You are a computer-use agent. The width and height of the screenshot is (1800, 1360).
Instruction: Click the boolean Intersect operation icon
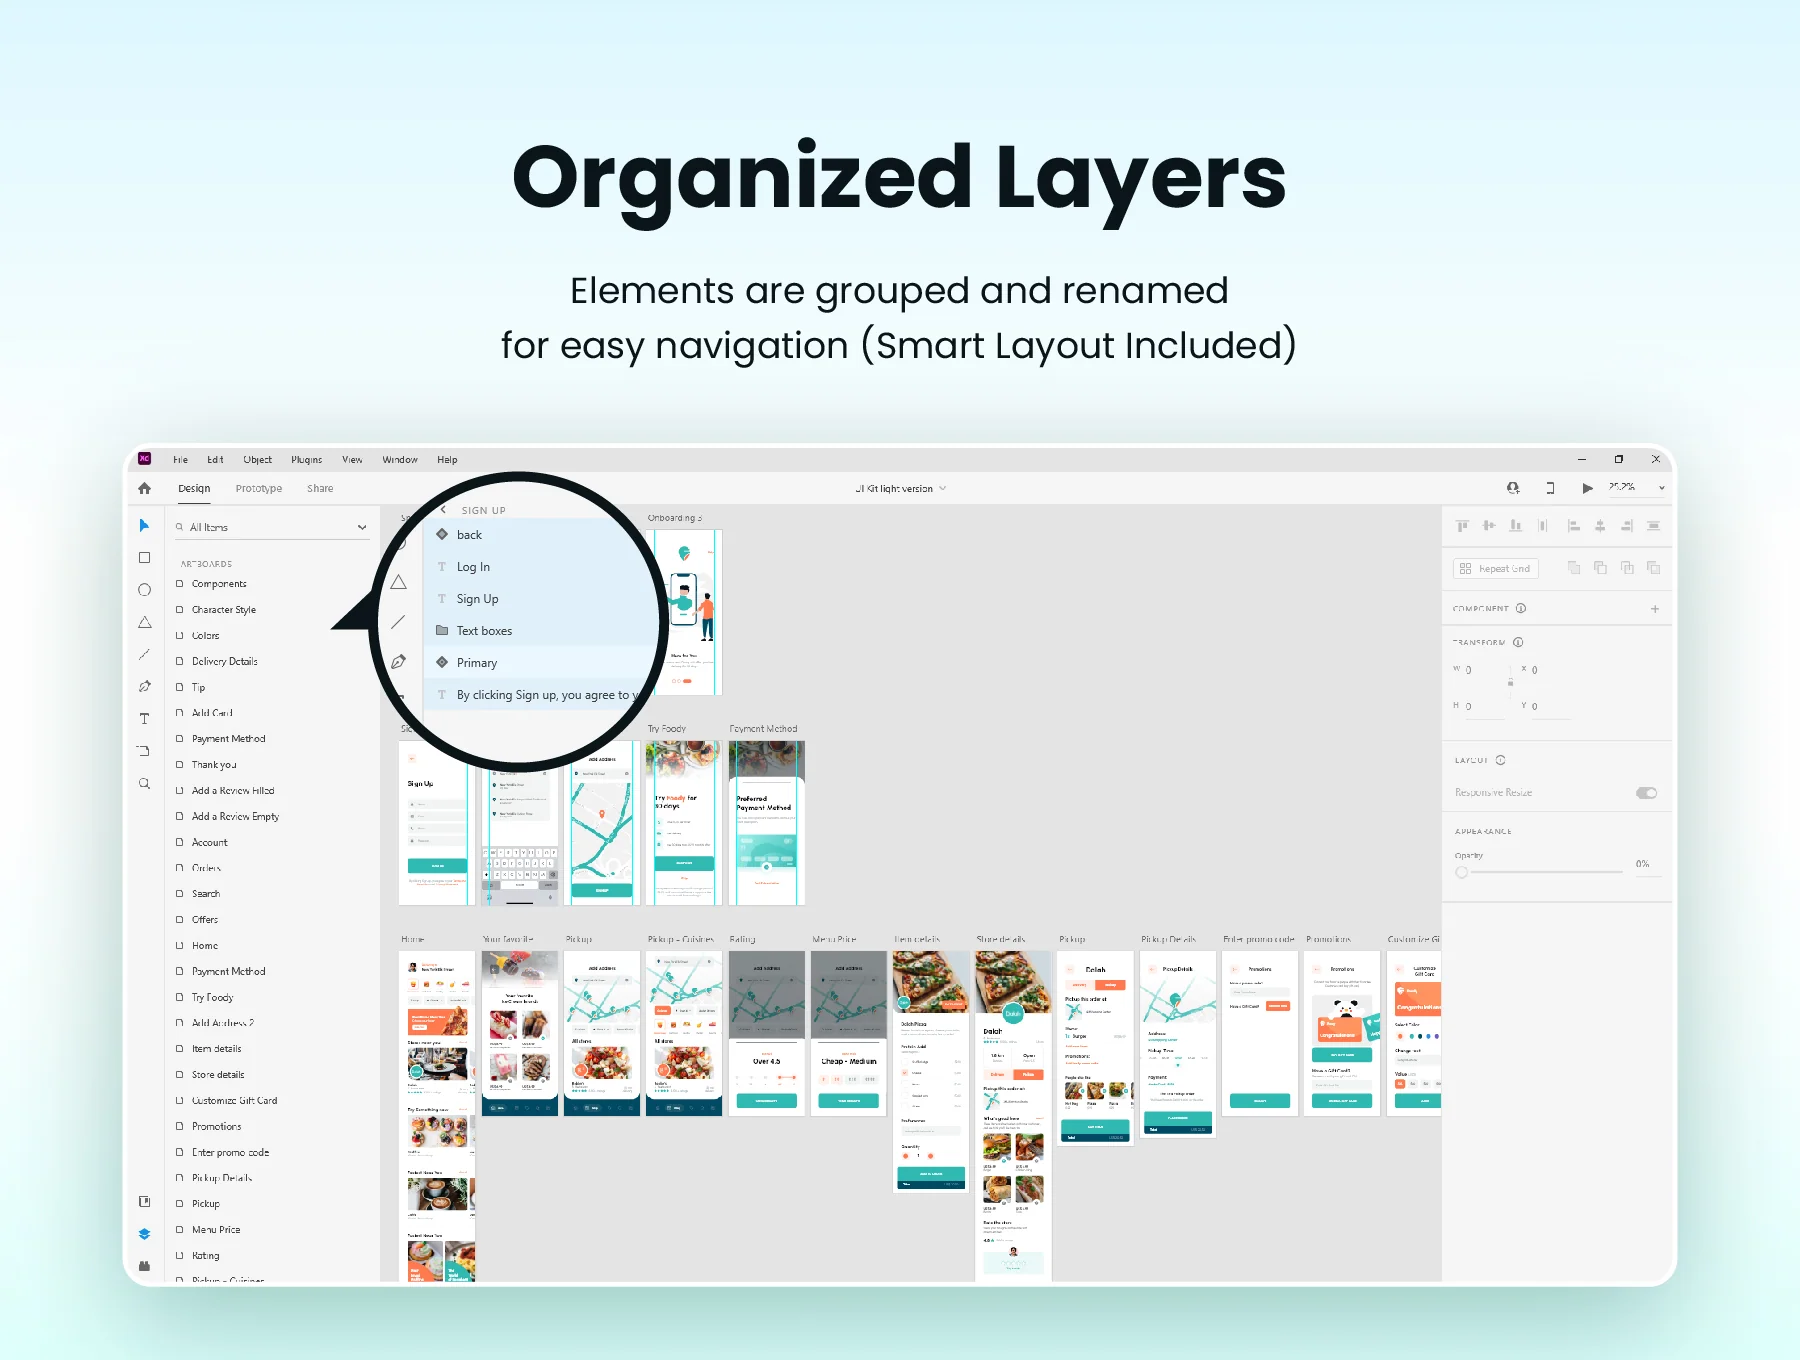point(1627,568)
